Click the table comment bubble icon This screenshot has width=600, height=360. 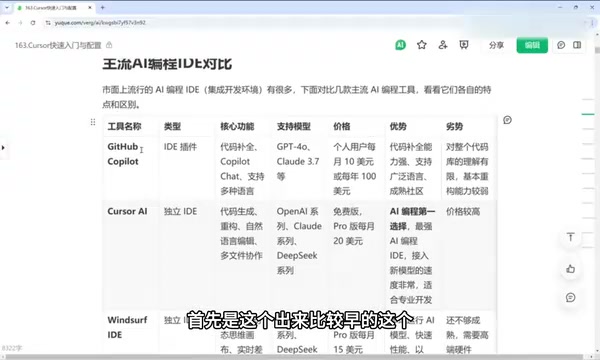pos(507,120)
